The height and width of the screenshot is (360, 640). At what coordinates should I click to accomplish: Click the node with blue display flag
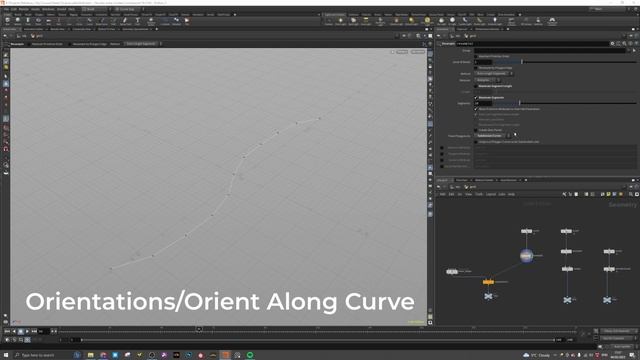[x=527, y=256]
